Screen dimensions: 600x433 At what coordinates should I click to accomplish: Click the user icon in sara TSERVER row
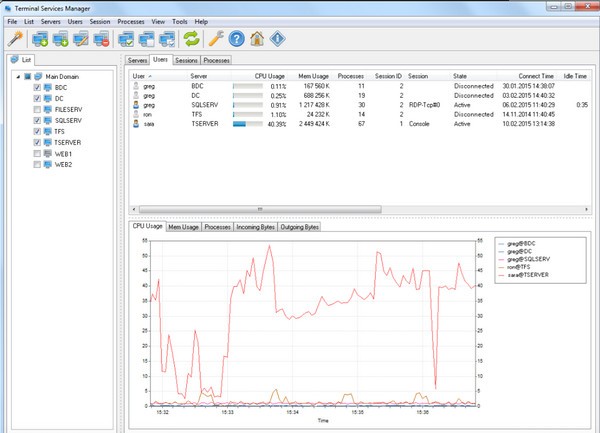point(136,123)
